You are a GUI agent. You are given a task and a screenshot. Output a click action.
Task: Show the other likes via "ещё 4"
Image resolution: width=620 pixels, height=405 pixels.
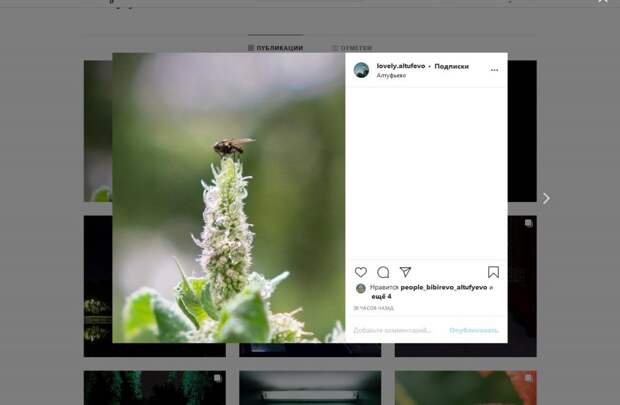tap(381, 296)
